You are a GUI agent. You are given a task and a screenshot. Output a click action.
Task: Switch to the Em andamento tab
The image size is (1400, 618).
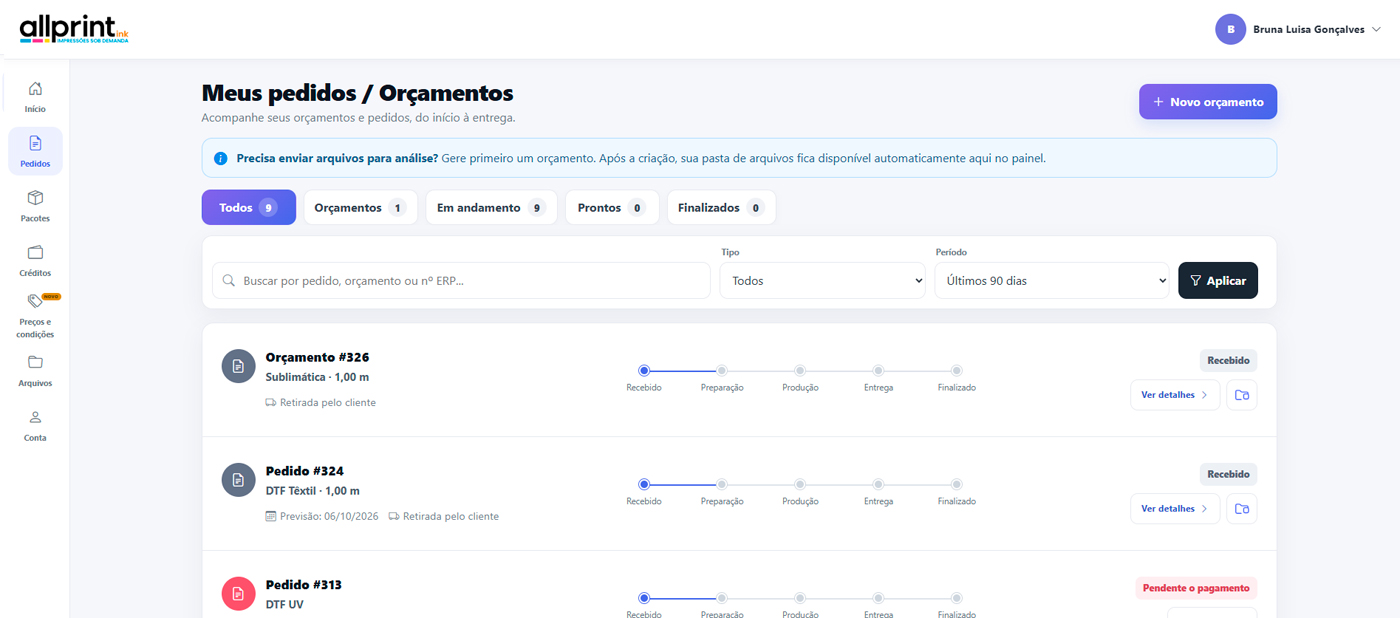tap(491, 207)
